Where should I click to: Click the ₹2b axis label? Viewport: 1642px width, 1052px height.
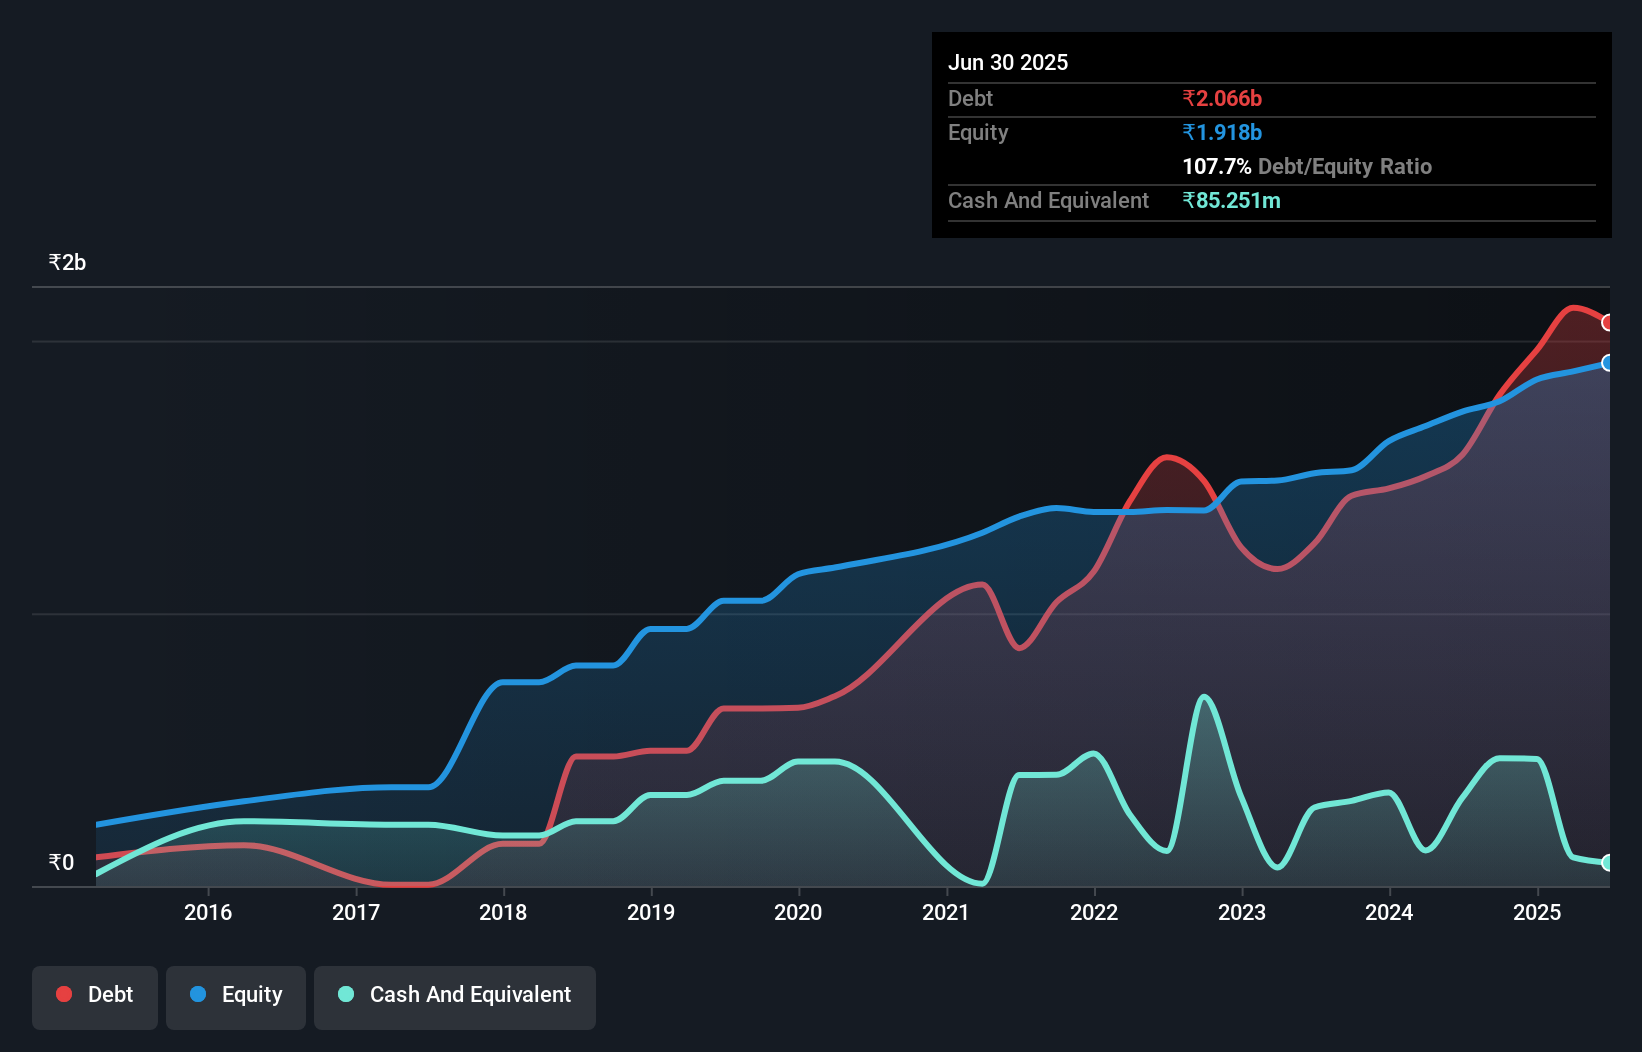pos(67,261)
